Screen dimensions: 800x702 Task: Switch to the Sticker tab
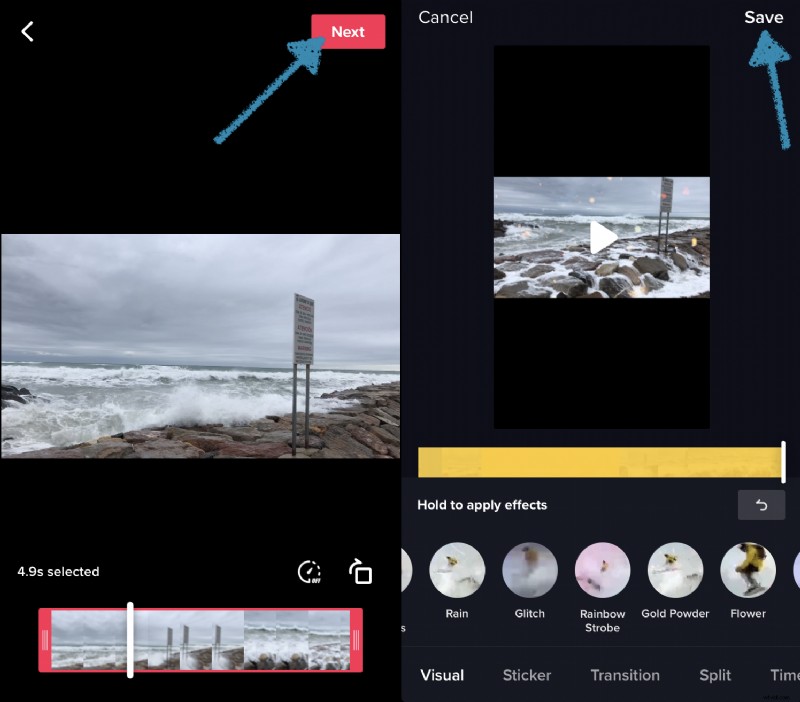527,675
